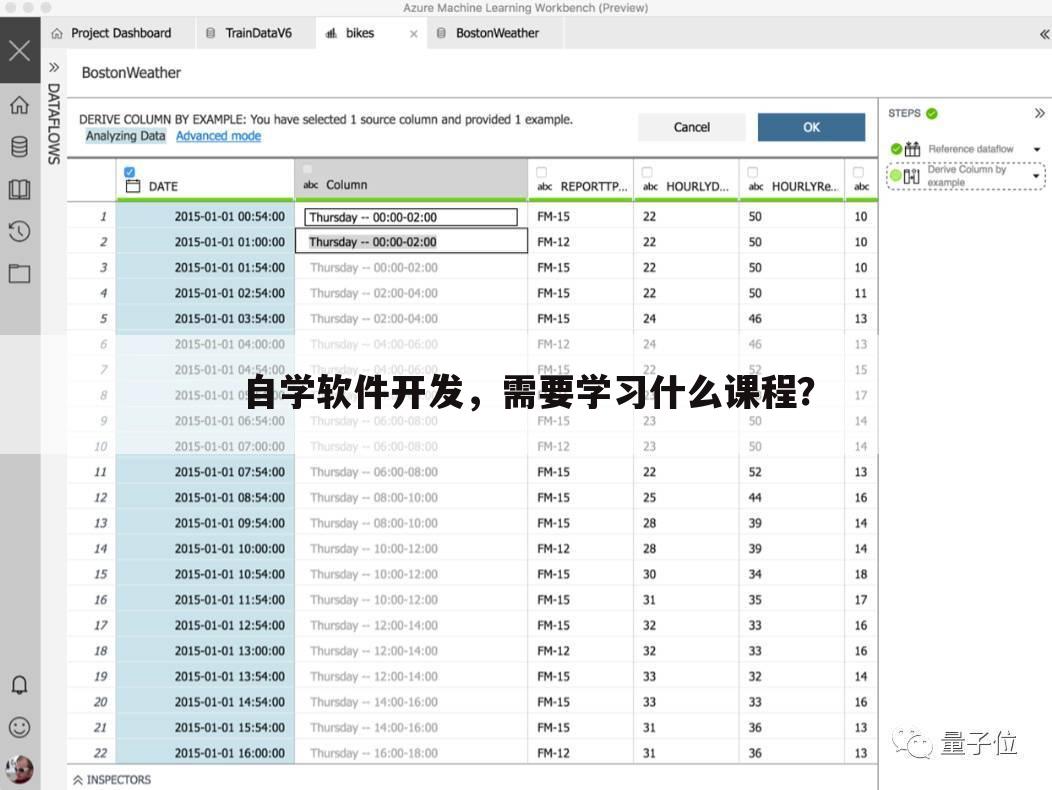Select Column cell in row 17
The width and height of the screenshot is (1052, 790).
pos(411,625)
